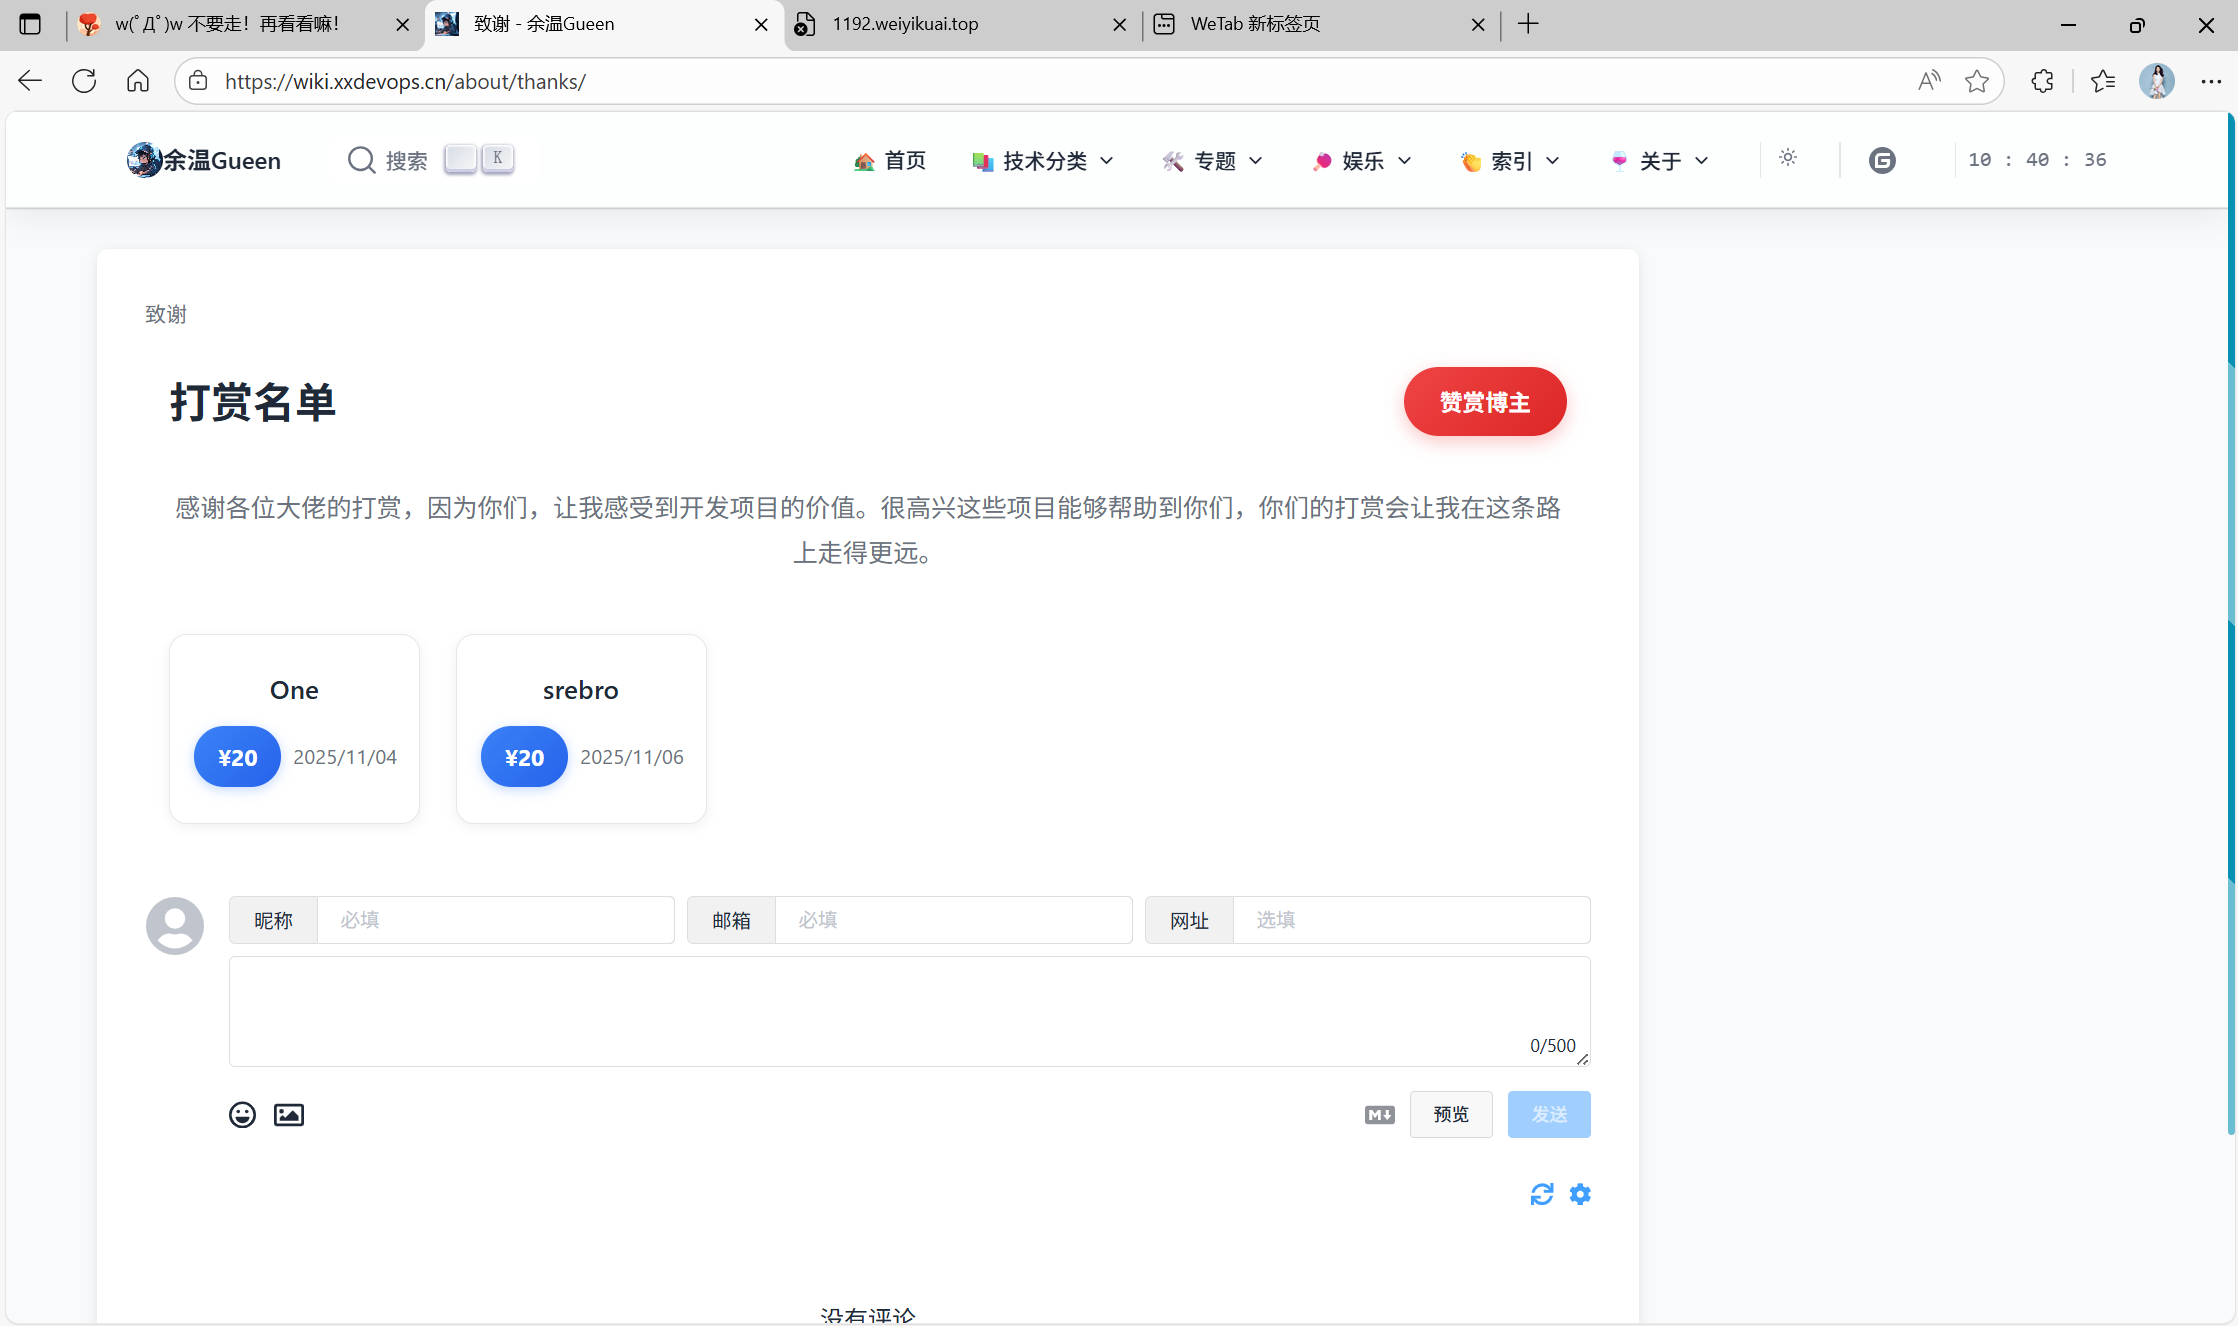
Task: Refresh the comments with the blue refresh icon
Action: pyautogui.click(x=1541, y=1194)
